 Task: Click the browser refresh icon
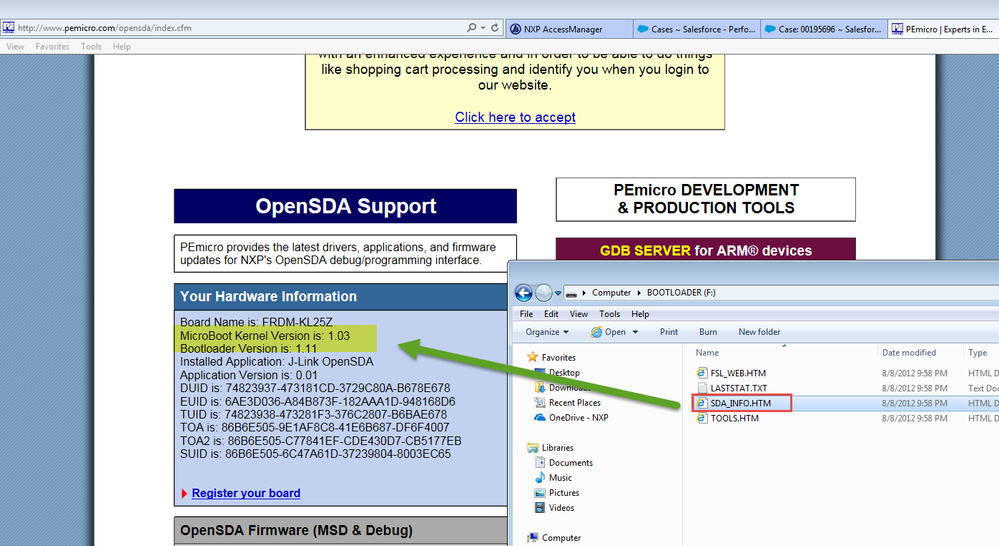pyautogui.click(x=494, y=27)
